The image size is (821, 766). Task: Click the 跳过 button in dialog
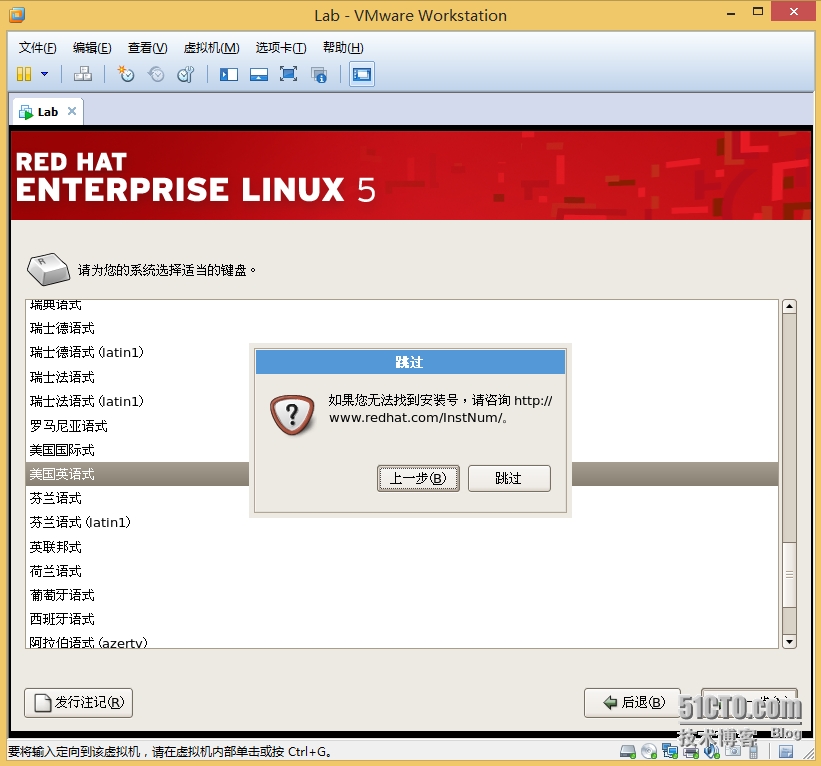(509, 478)
